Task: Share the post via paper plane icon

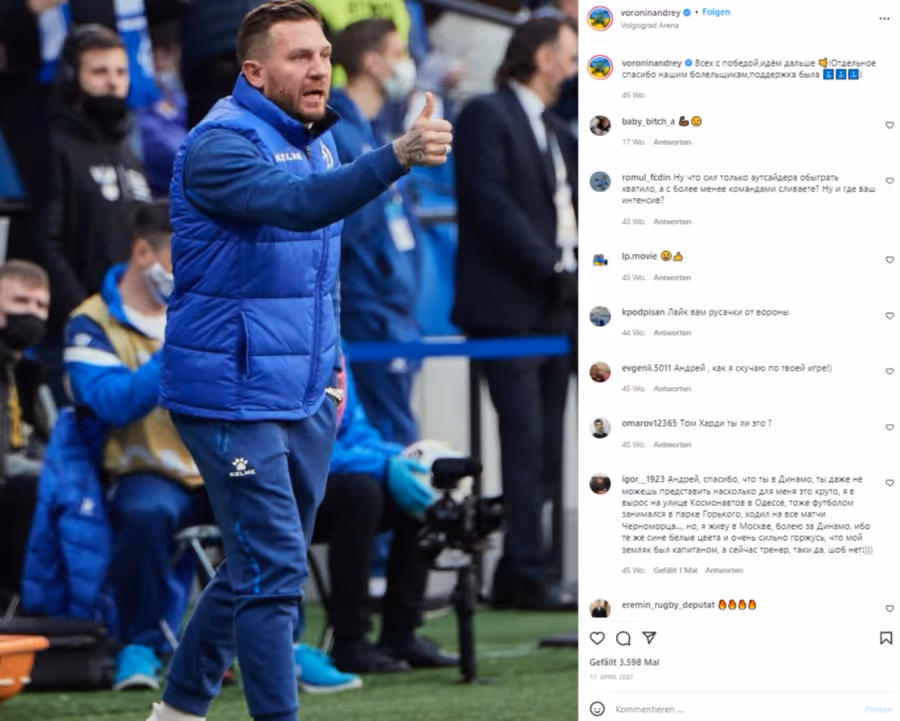Action: (649, 638)
